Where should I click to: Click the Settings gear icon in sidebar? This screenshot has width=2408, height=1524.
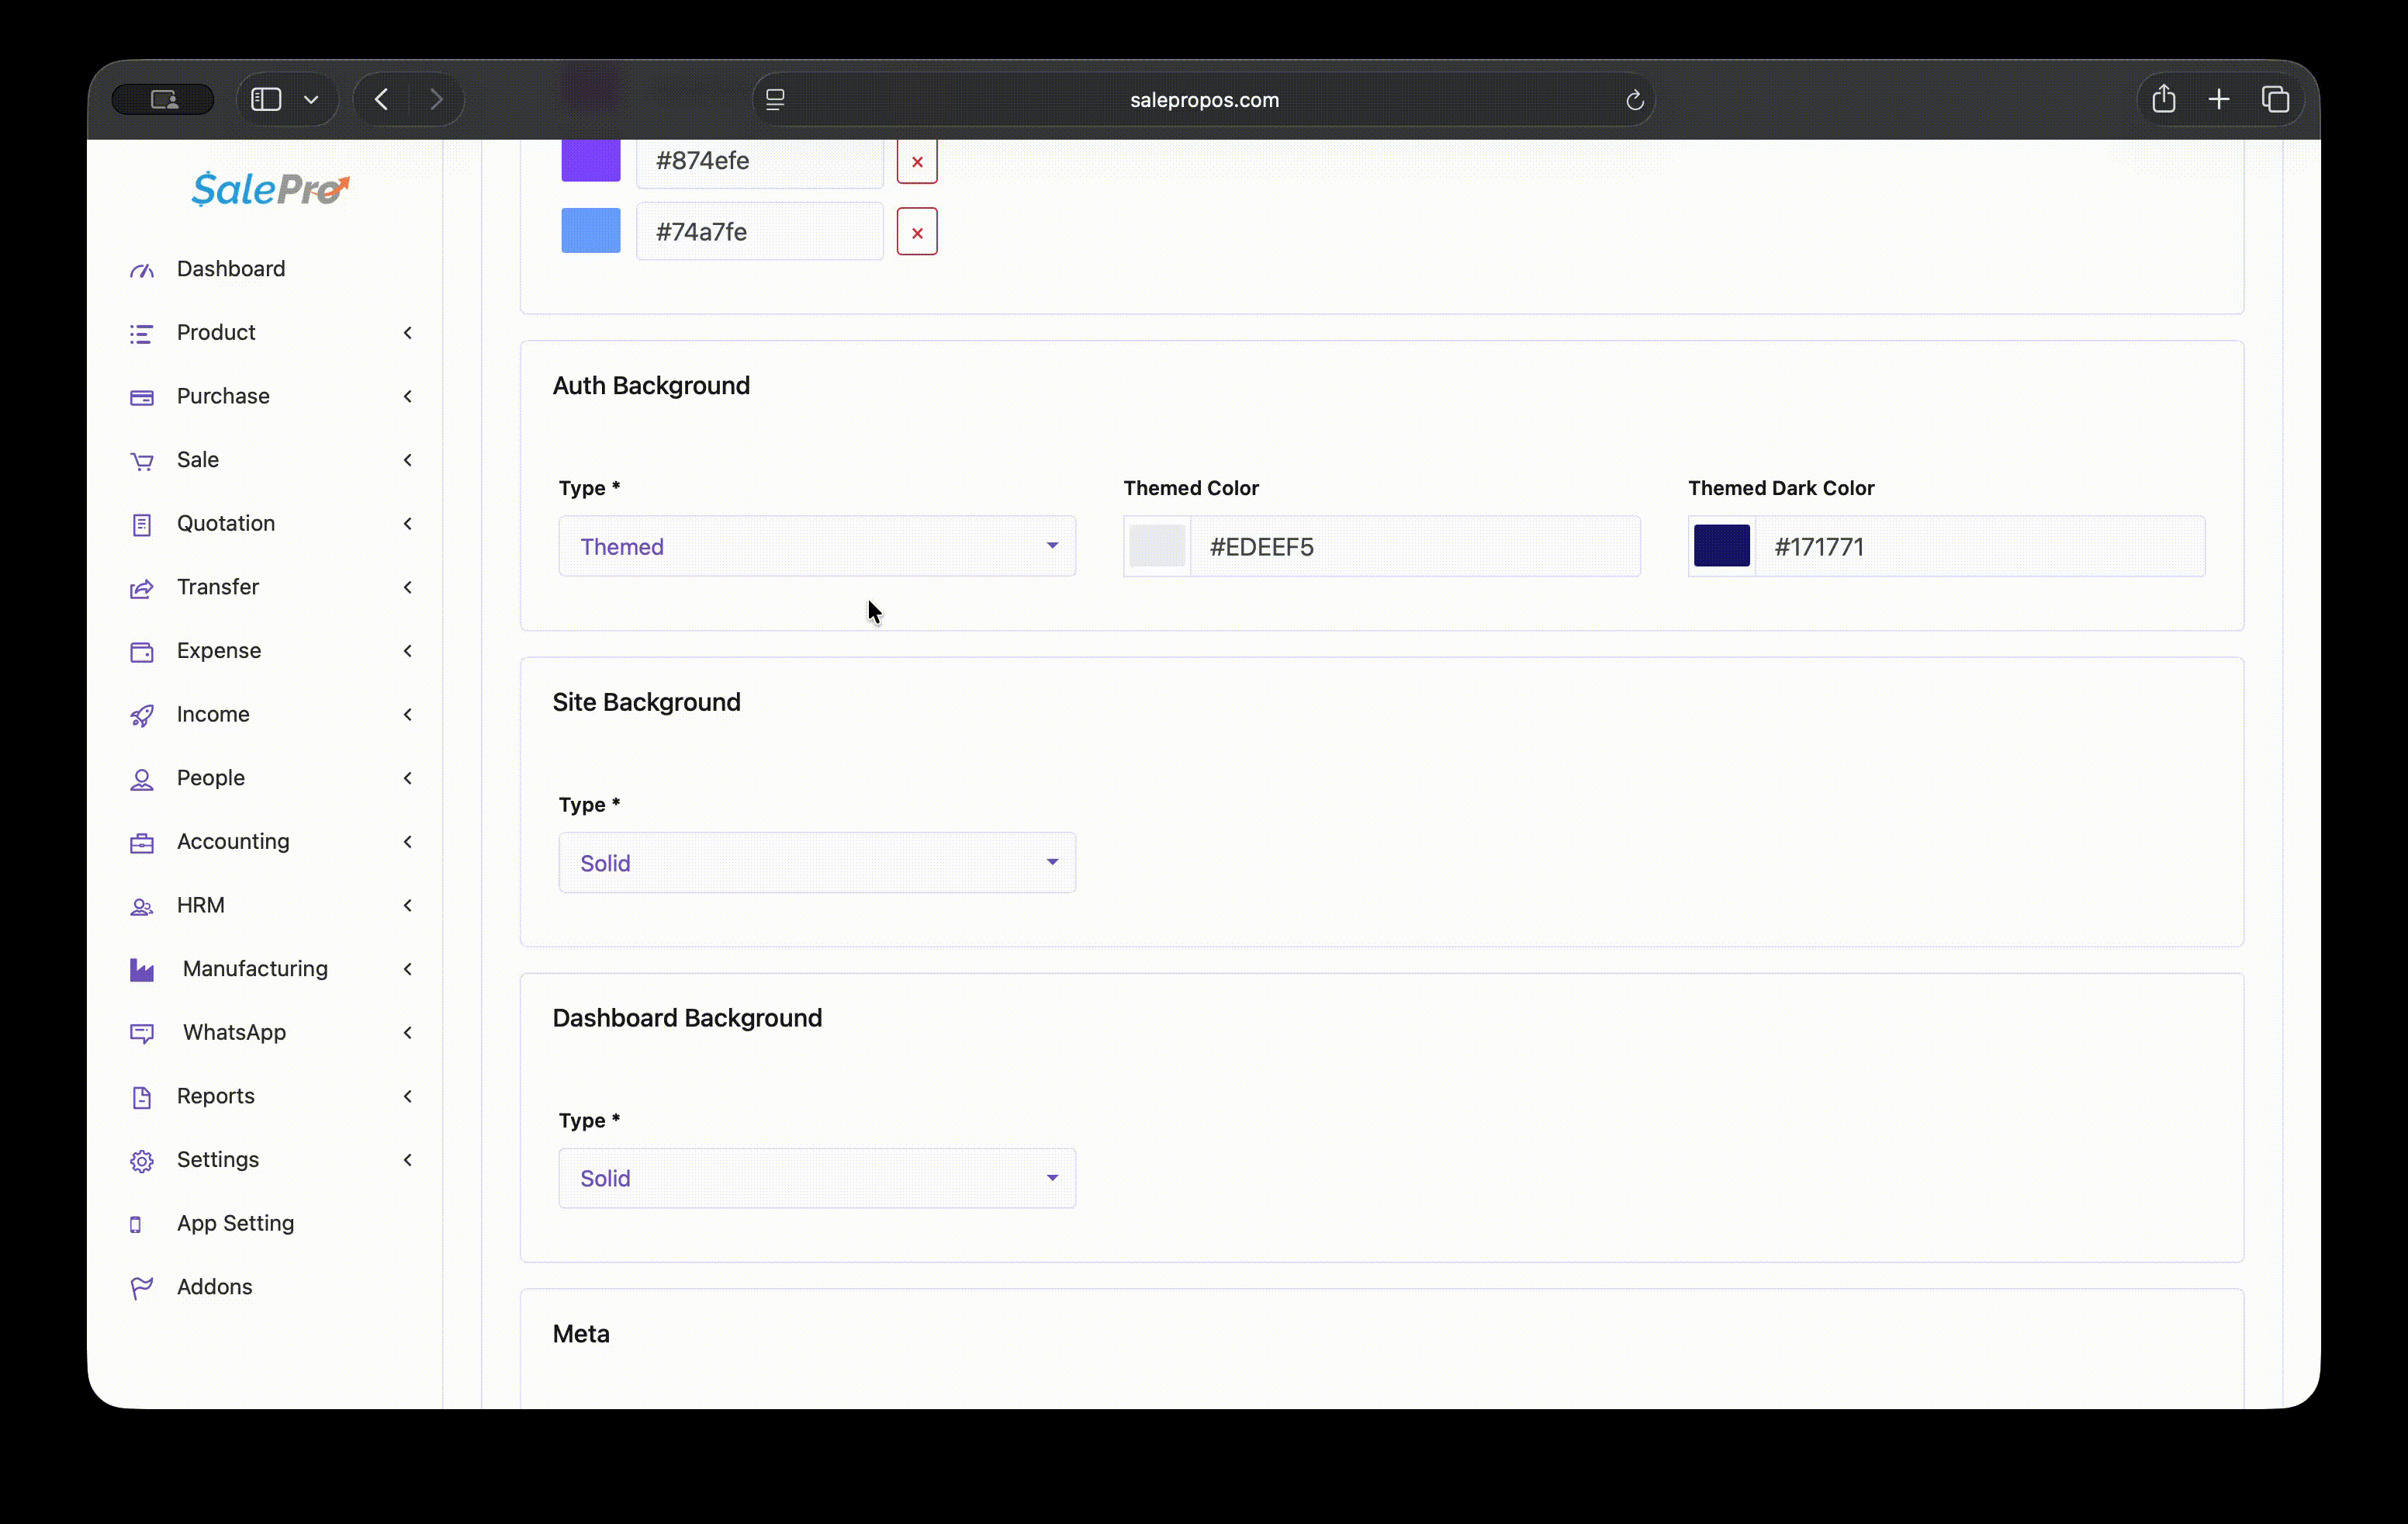[142, 1160]
